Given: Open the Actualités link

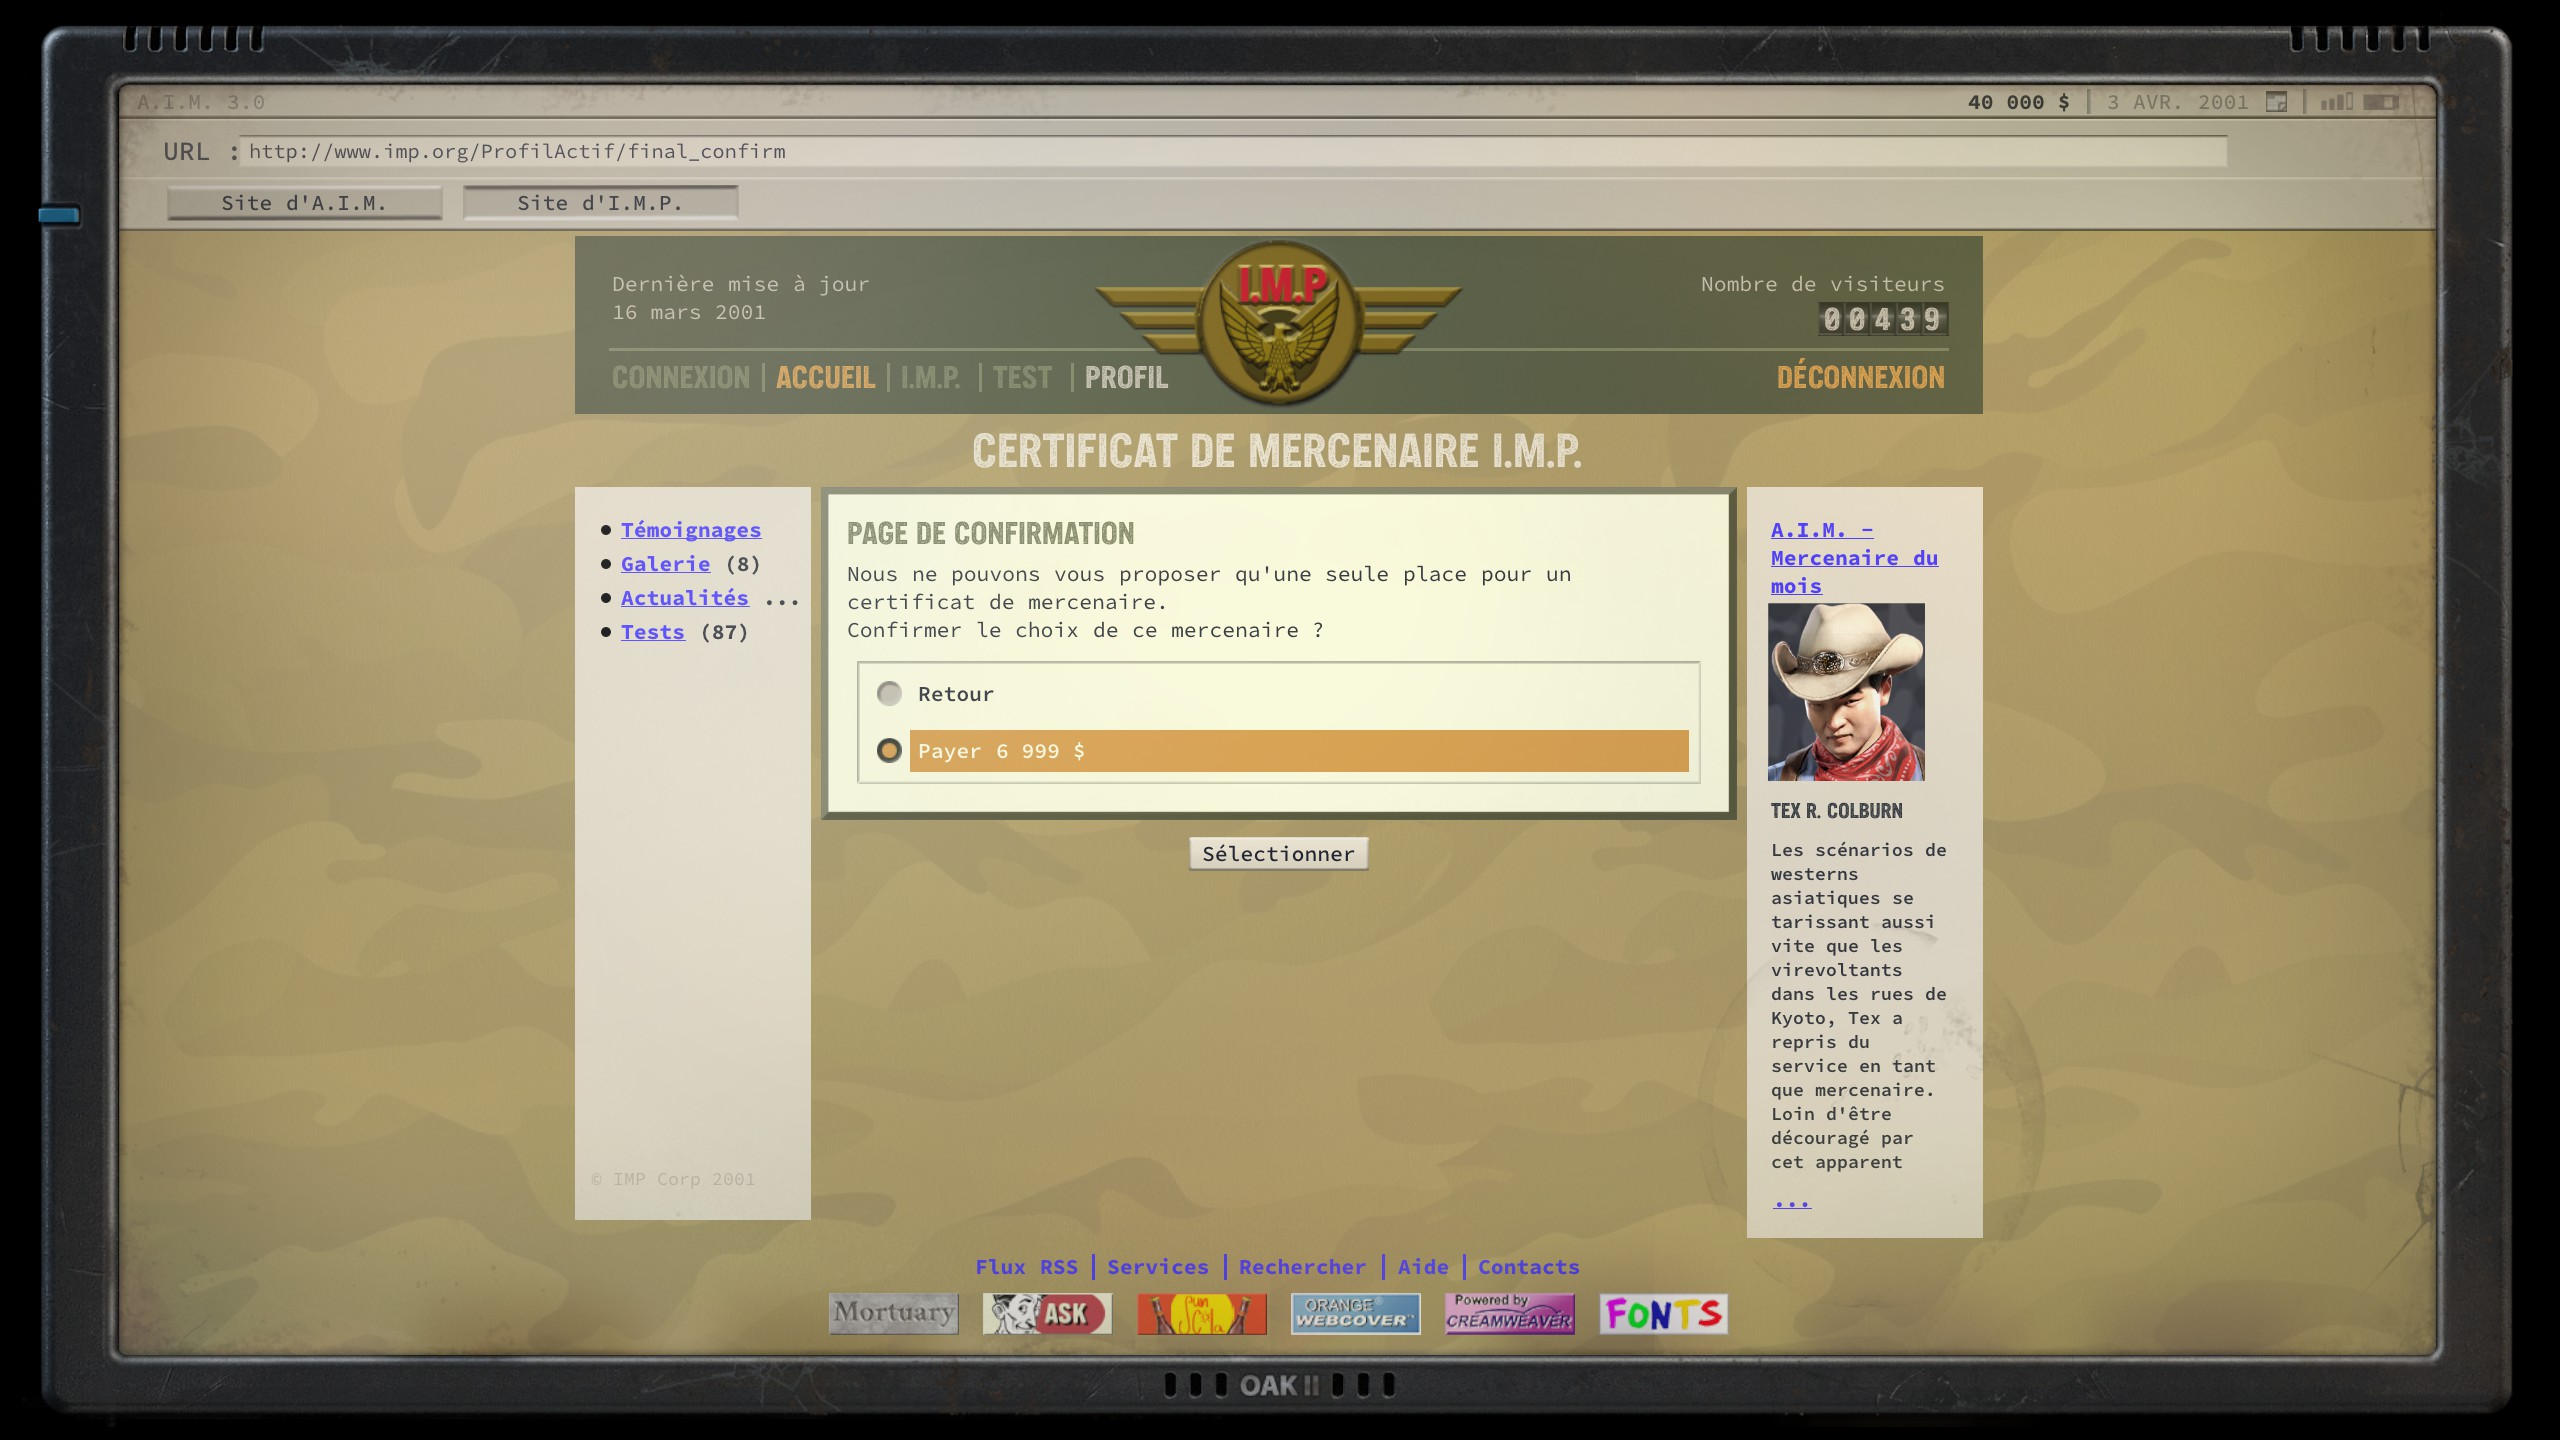Looking at the screenshot, I should [x=684, y=598].
